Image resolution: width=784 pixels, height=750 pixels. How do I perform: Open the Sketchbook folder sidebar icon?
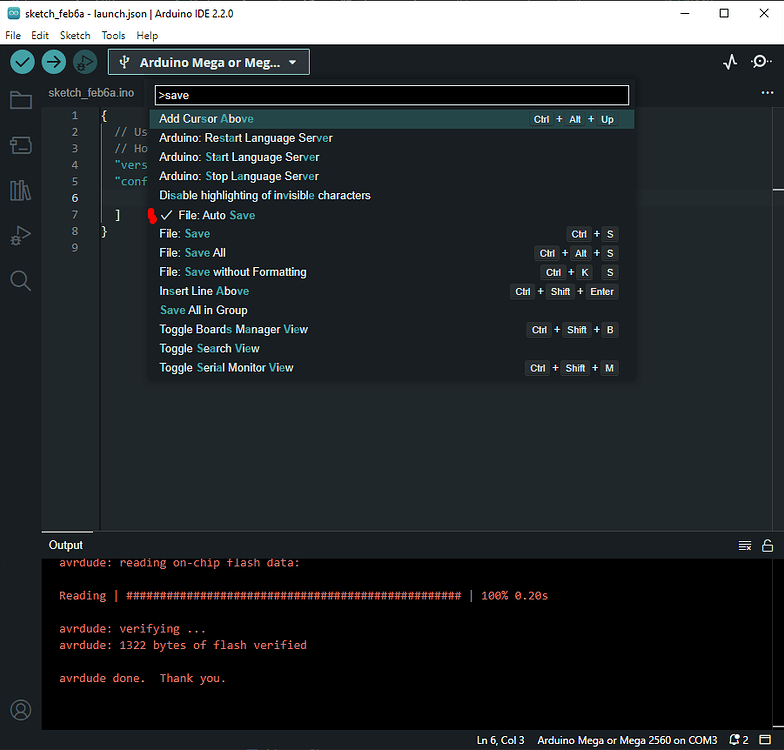pyautogui.click(x=20, y=100)
